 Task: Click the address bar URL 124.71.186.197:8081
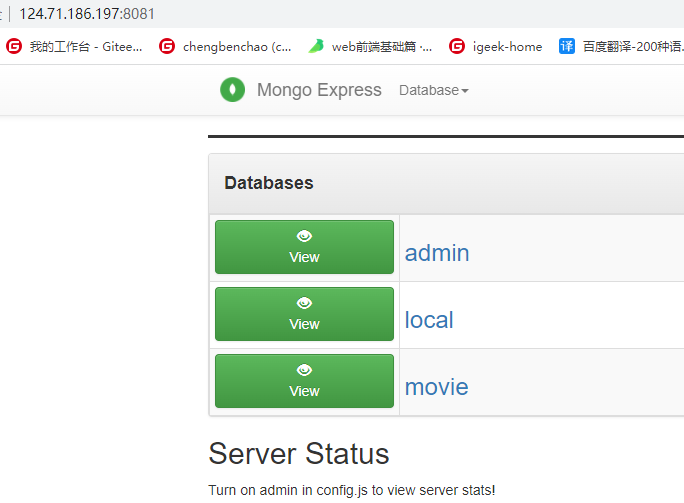pyautogui.click(x=87, y=14)
